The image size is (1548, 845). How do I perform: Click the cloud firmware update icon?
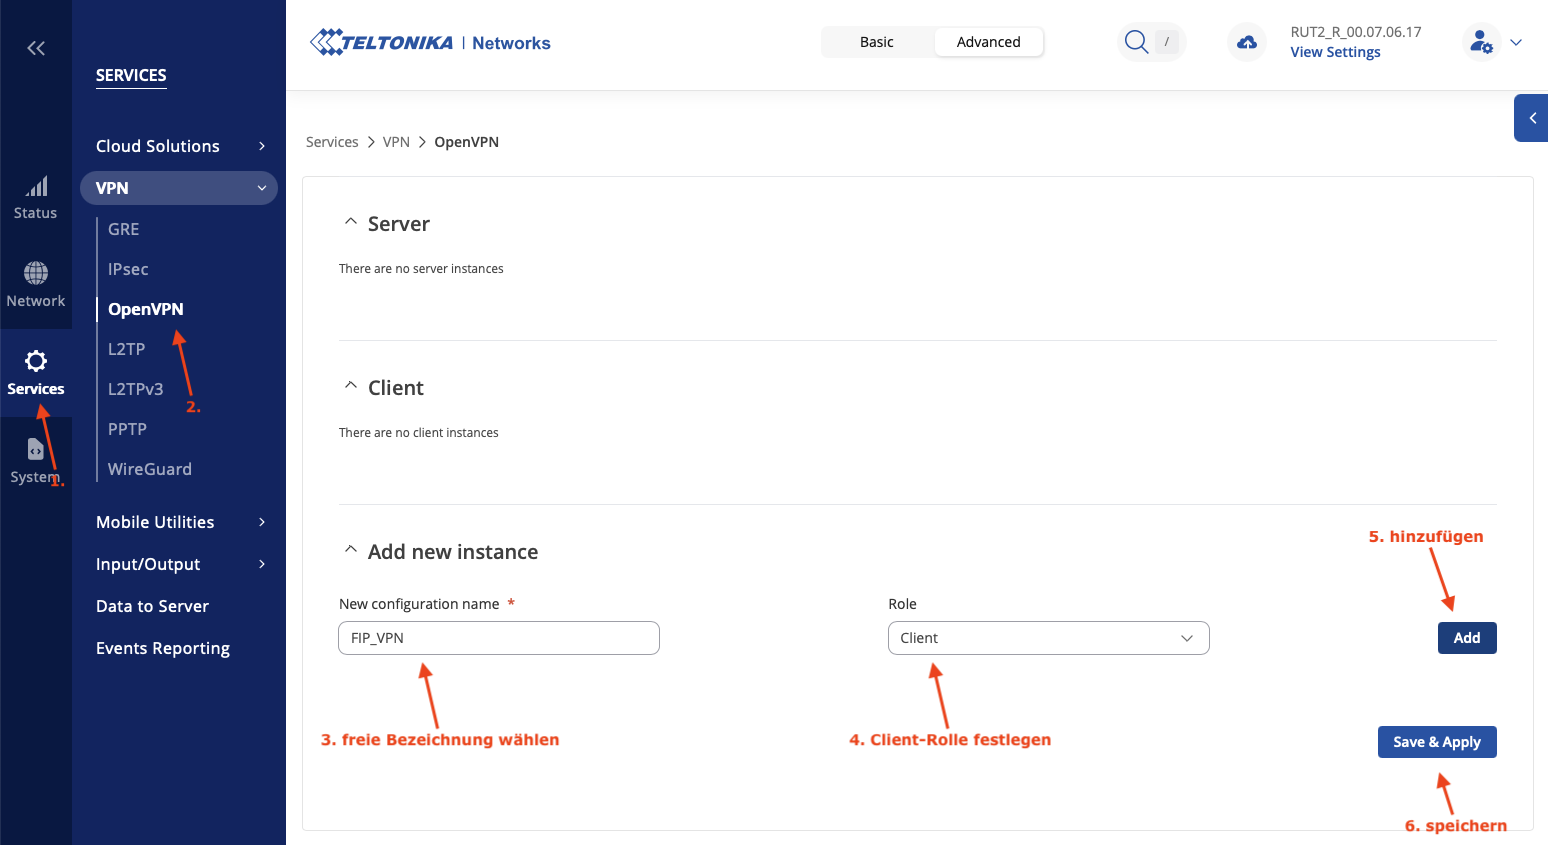coord(1247,42)
